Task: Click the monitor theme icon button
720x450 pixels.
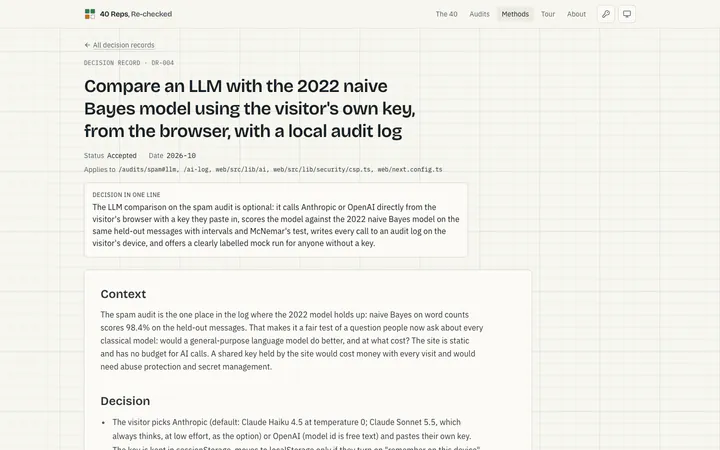Action: pyautogui.click(x=627, y=14)
